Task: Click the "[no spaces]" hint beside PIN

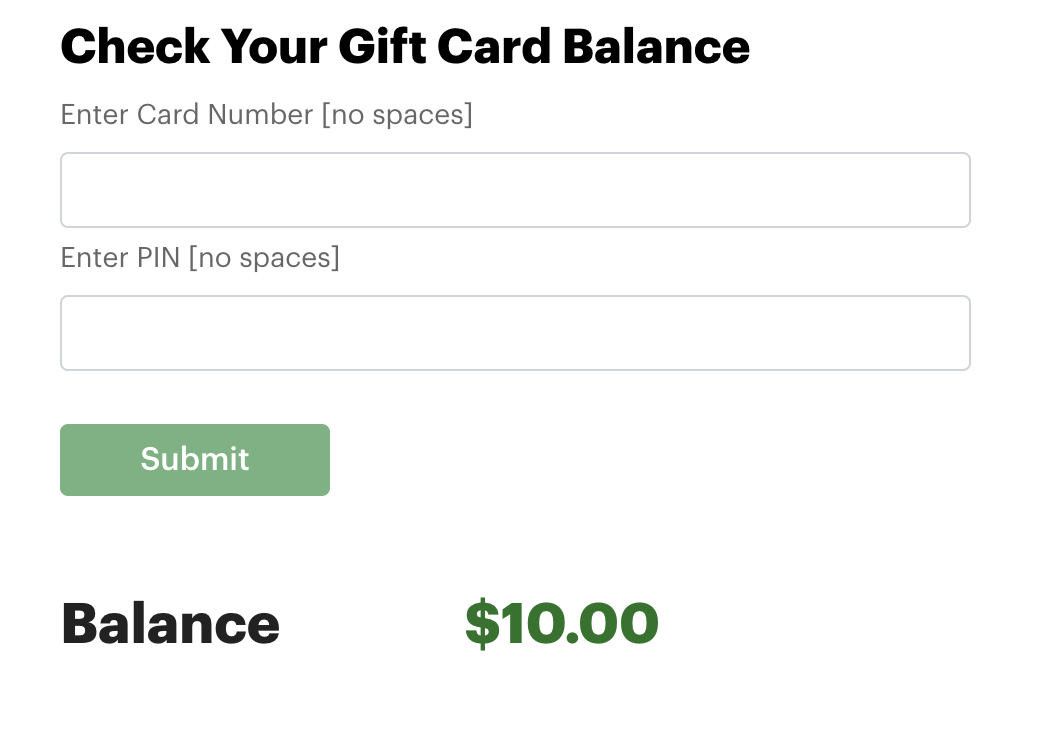Action: (264, 258)
